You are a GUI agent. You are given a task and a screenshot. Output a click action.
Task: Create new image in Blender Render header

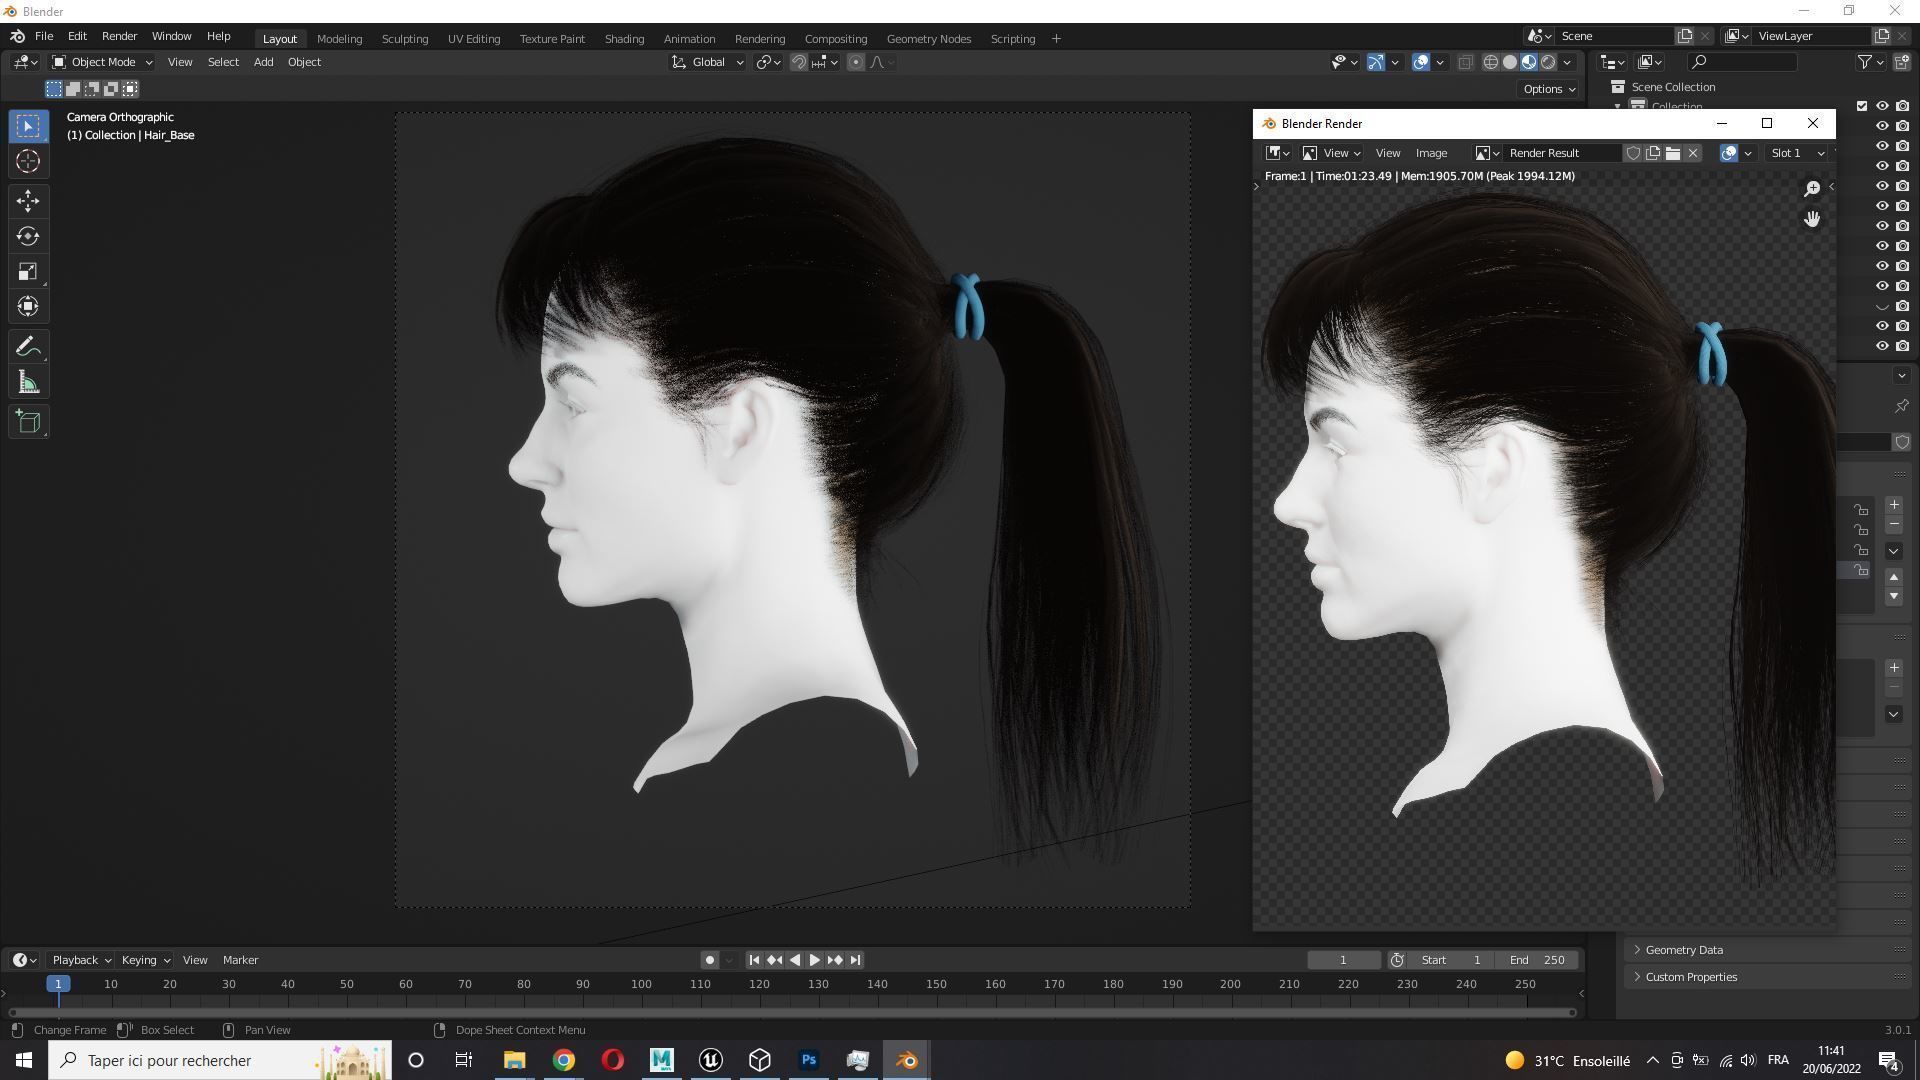tap(1653, 153)
